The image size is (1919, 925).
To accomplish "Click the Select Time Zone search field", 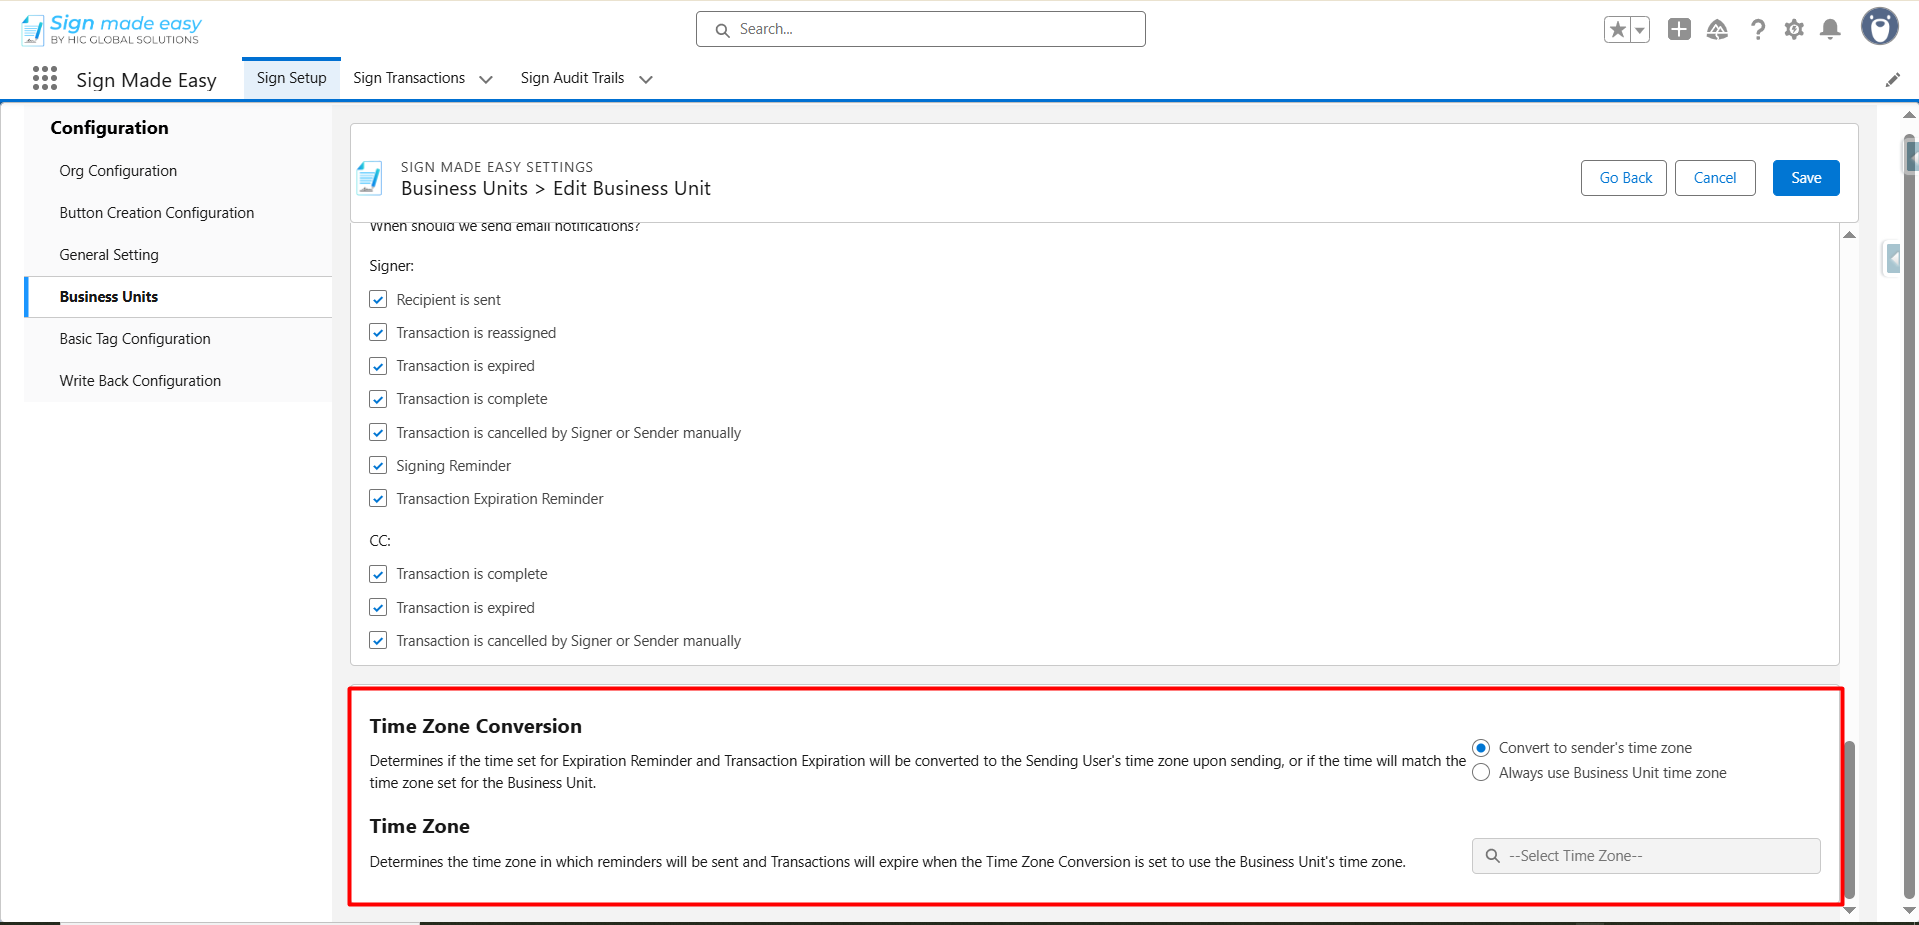I will pos(1645,856).
